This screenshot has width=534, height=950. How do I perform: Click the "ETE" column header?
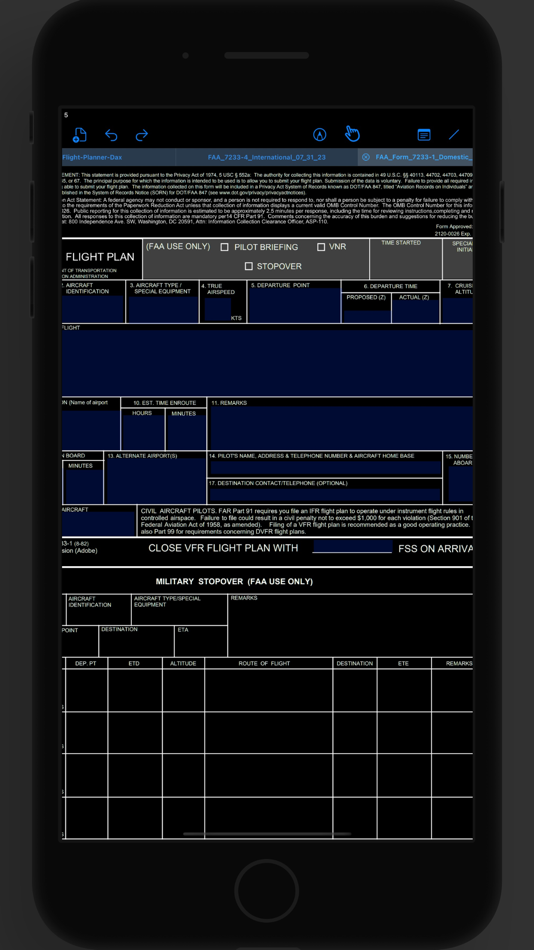coord(403,663)
